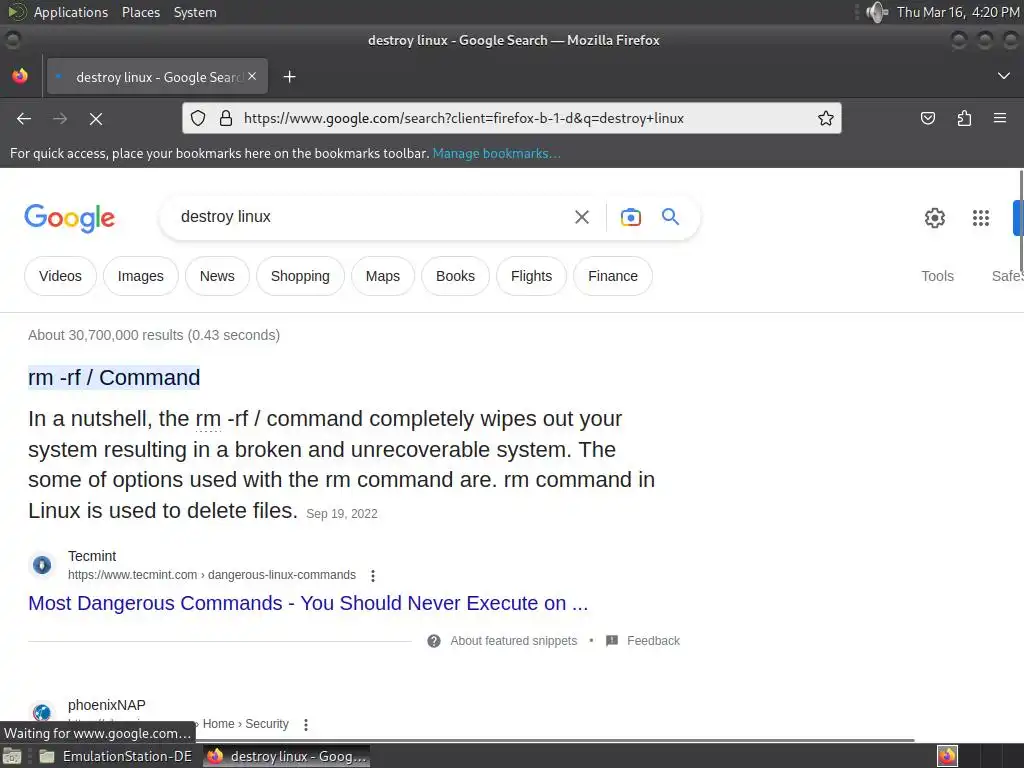The height and width of the screenshot is (768, 1024).
Task: Stop loading the page
Action: tap(96, 118)
